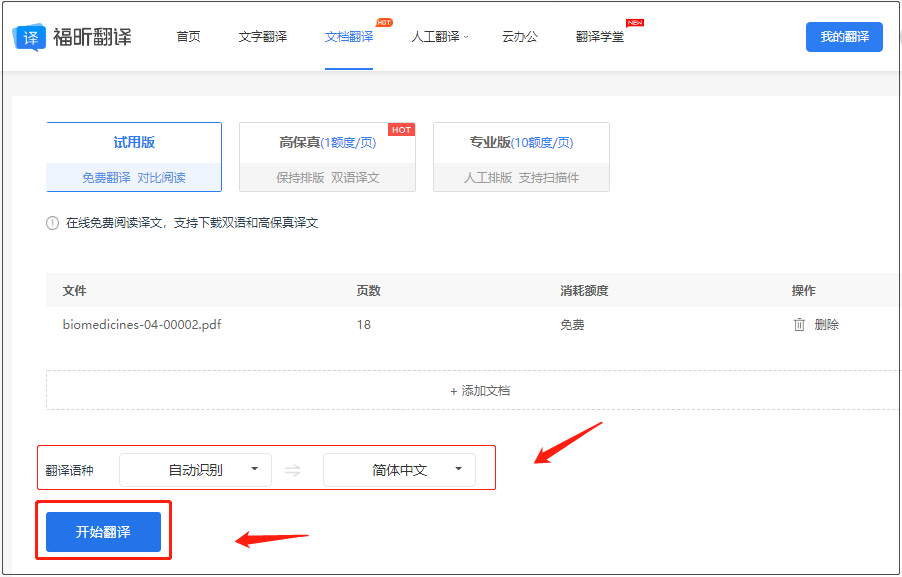Switch to the 试用版 tab
The image size is (902, 577).
coord(133,155)
